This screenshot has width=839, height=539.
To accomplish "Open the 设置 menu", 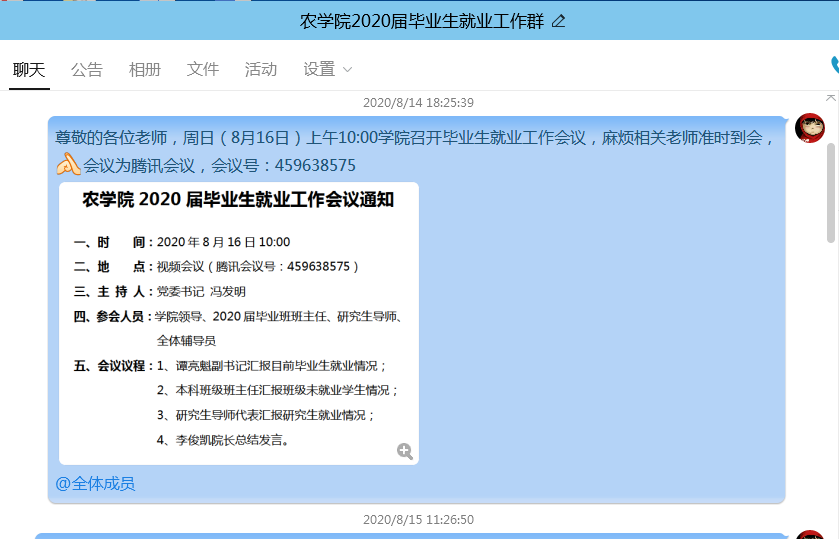I will click(319, 69).
